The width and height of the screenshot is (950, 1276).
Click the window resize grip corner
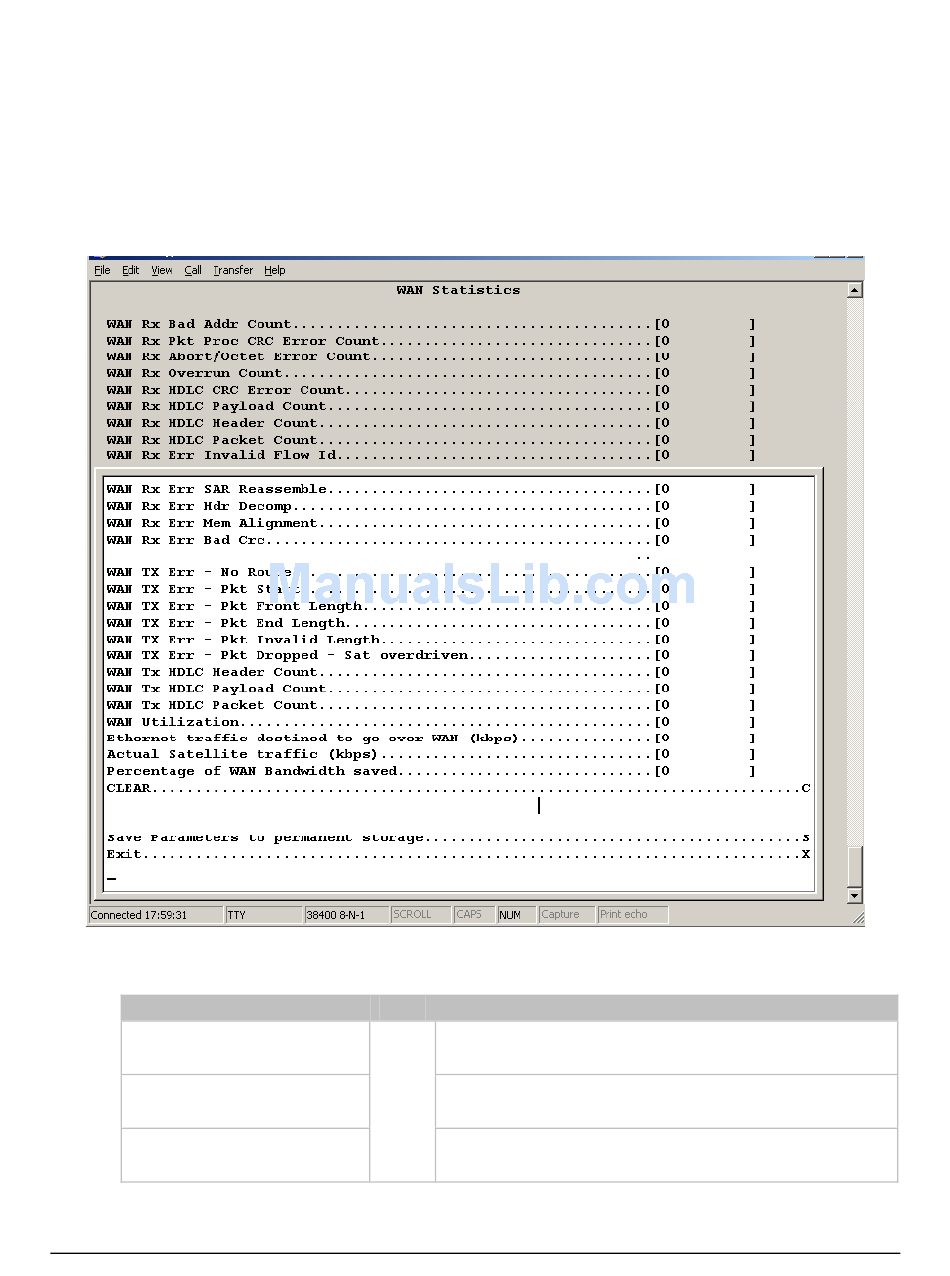pyautogui.click(x=856, y=917)
